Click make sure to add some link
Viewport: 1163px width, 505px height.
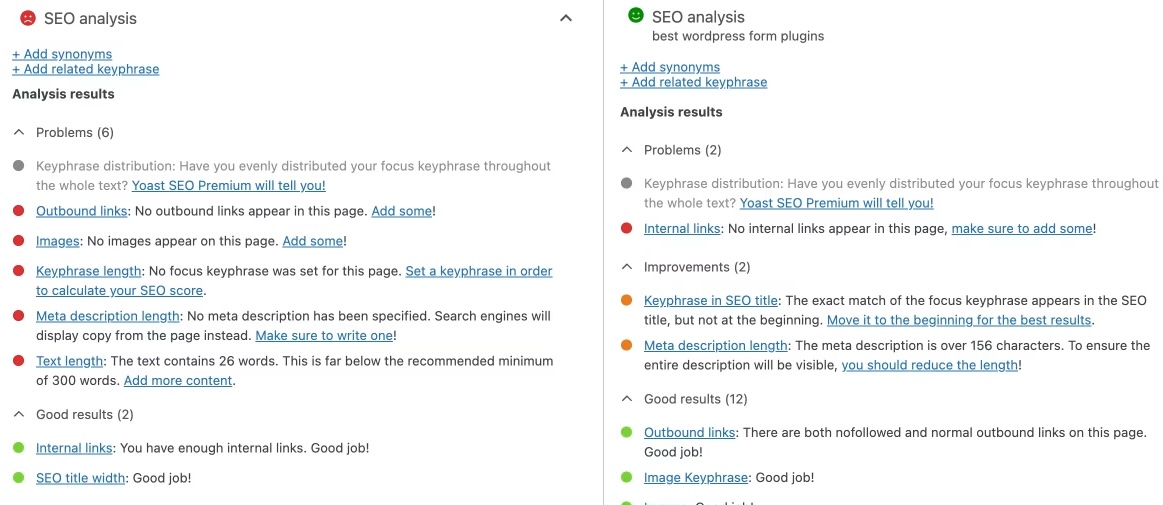(x=1022, y=229)
